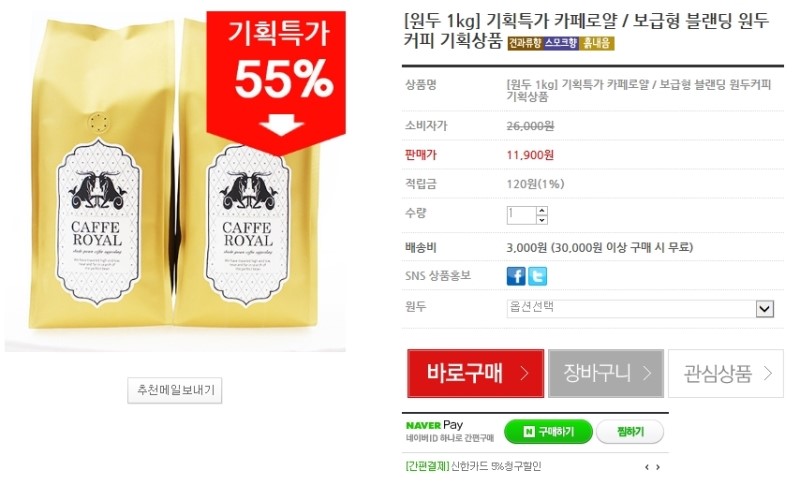Open the Caffe Royal product image
This screenshot has width=800, height=485.
(175, 181)
